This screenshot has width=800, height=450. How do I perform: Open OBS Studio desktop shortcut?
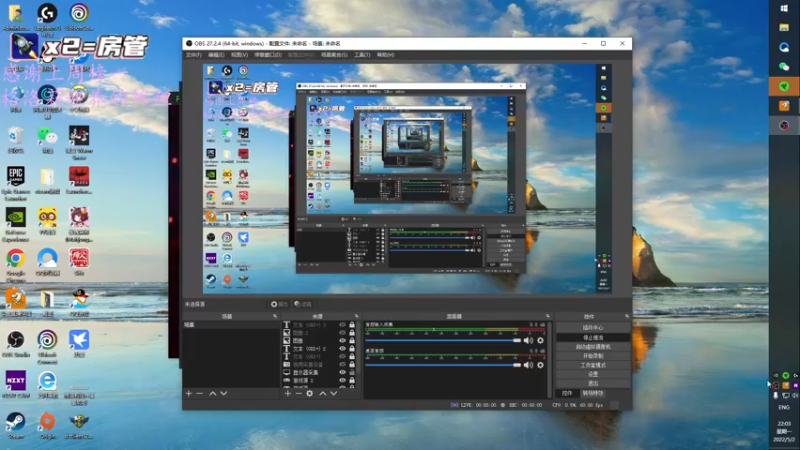[x=16, y=343]
